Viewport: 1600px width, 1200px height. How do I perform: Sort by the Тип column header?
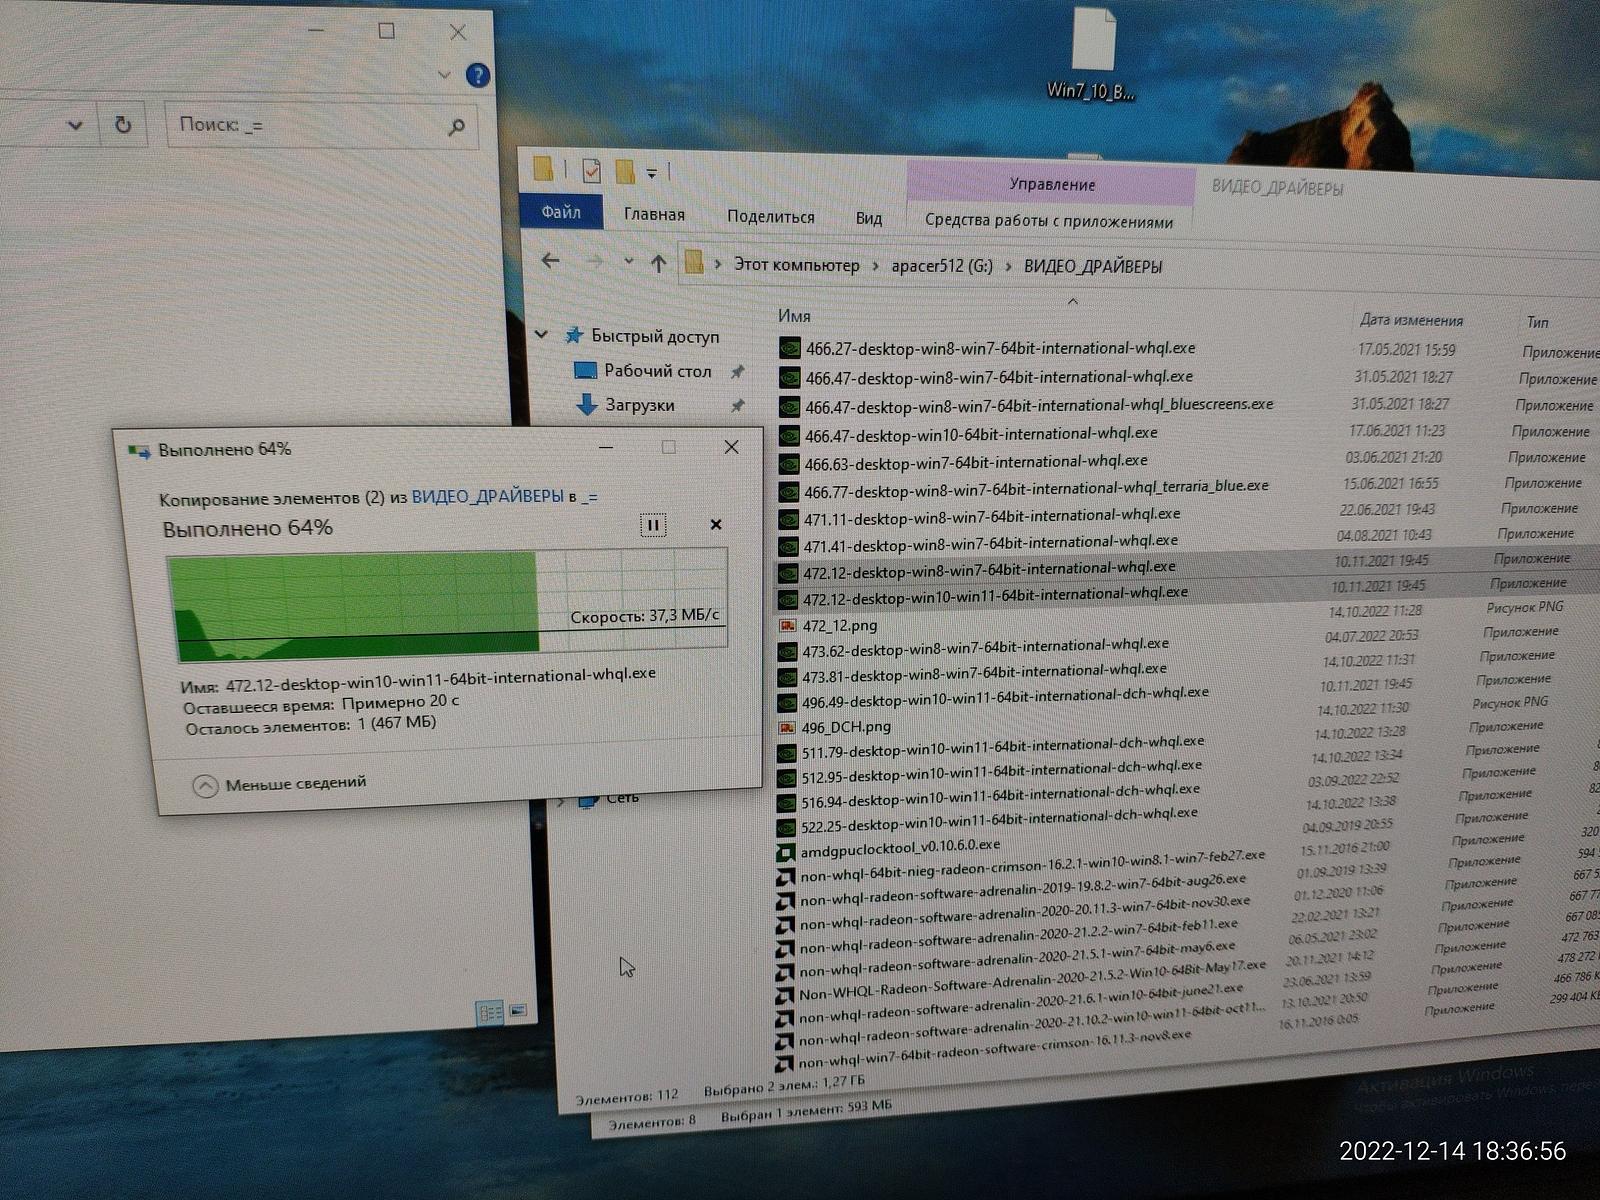1537,322
